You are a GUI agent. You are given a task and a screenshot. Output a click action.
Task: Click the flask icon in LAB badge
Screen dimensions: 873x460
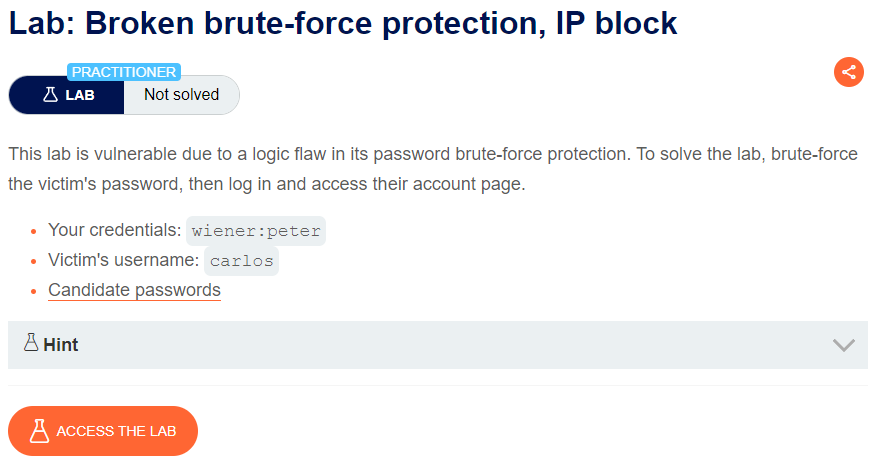click(x=51, y=95)
